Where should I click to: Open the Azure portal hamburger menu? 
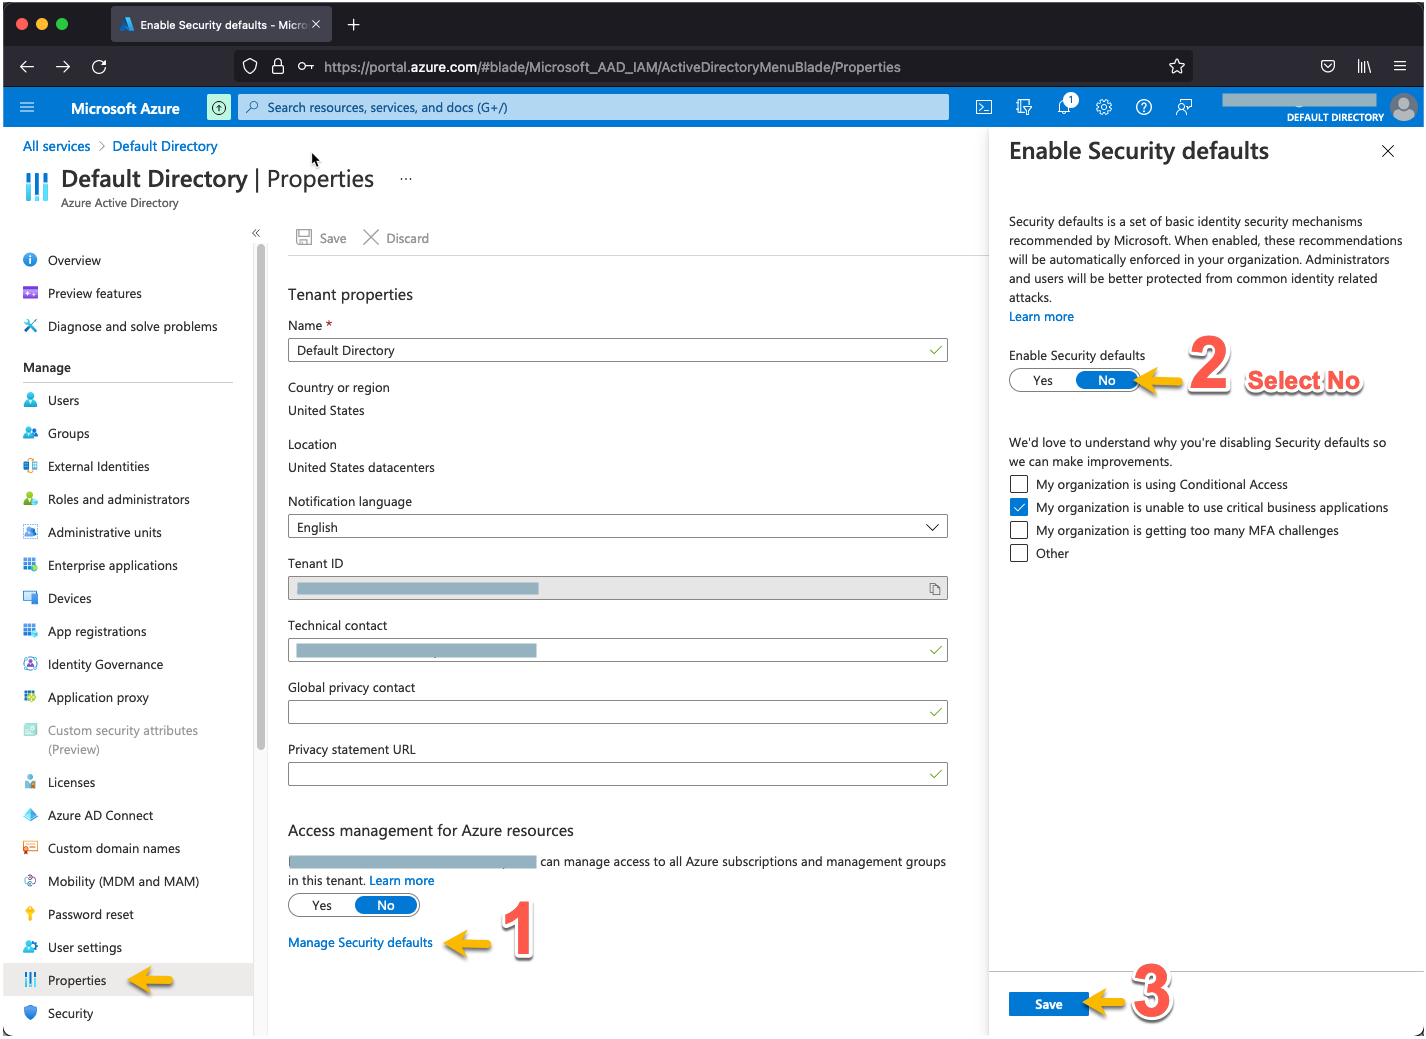pyautogui.click(x=27, y=107)
